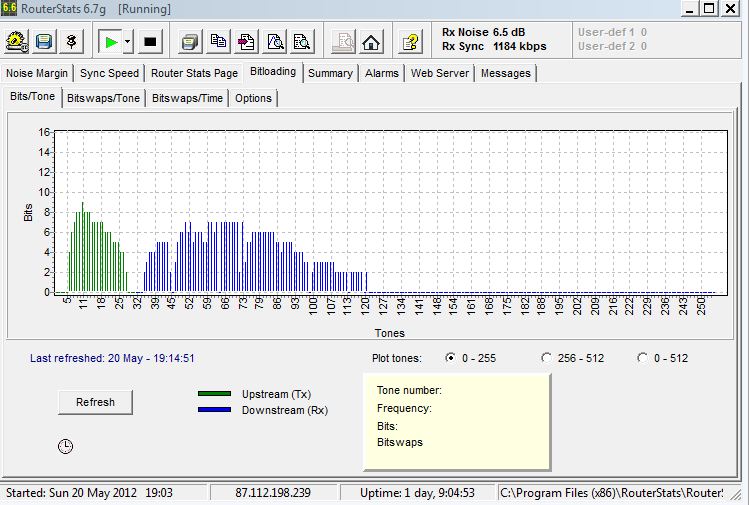Choose the 0 - 512 plot tones radio
The image size is (749, 505).
pyautogui.click(x=642, y=358)
